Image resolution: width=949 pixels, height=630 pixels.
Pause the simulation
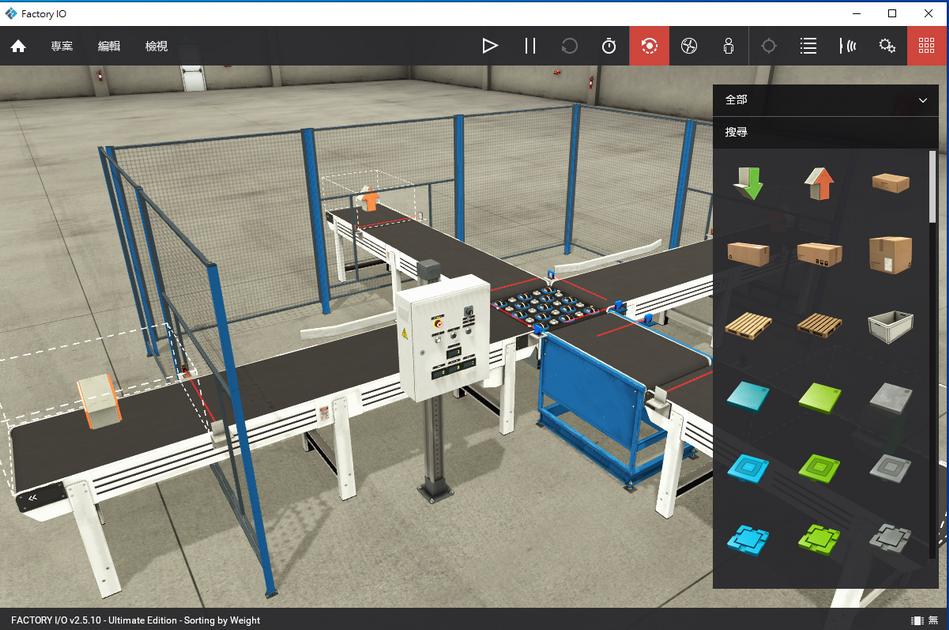pyautogui.click(x=530, y=46)
